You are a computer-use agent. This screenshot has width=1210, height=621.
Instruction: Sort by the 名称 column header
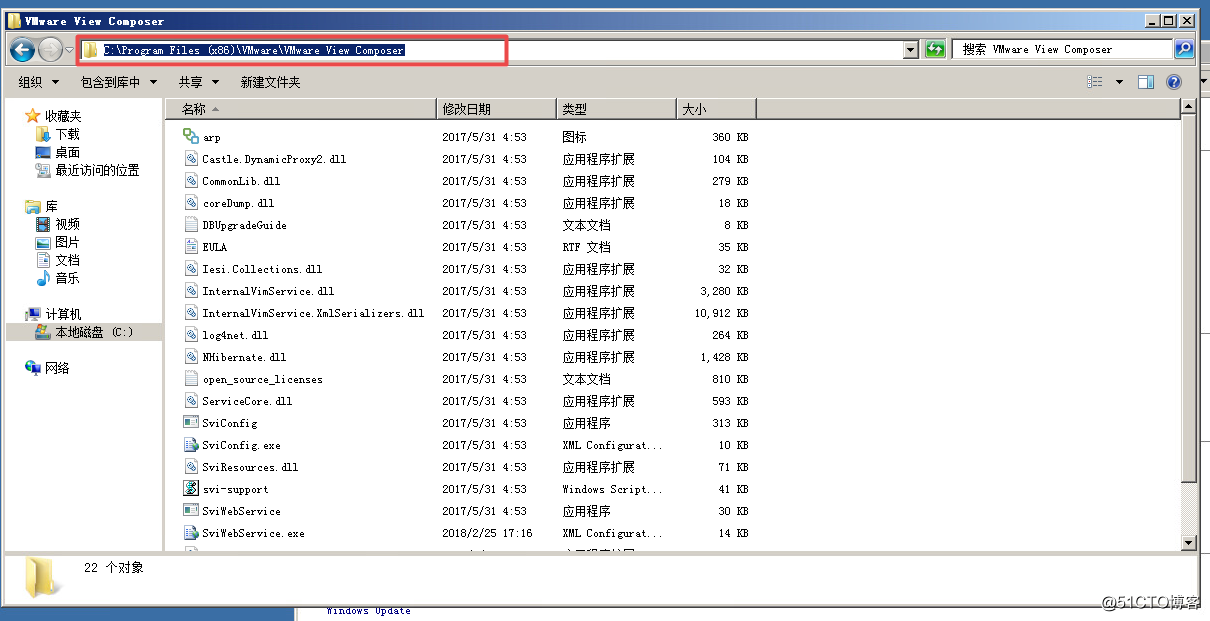[x=301, y=109]
